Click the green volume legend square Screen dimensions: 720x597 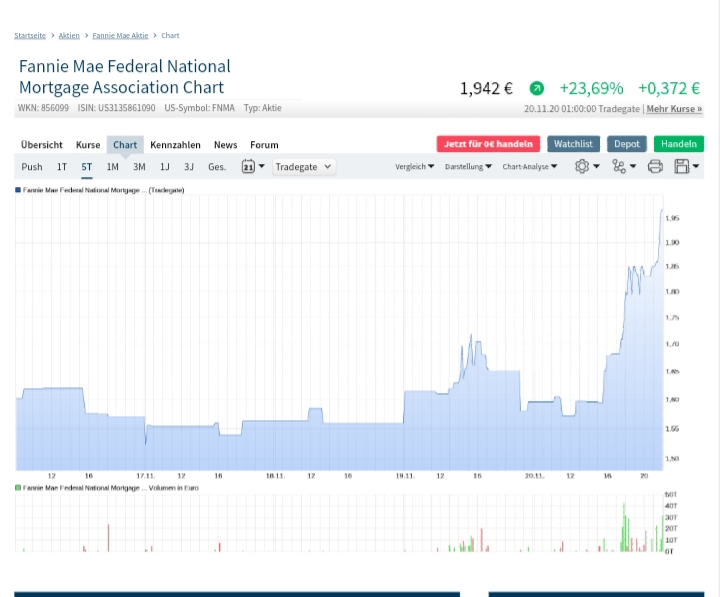point(18,488)
